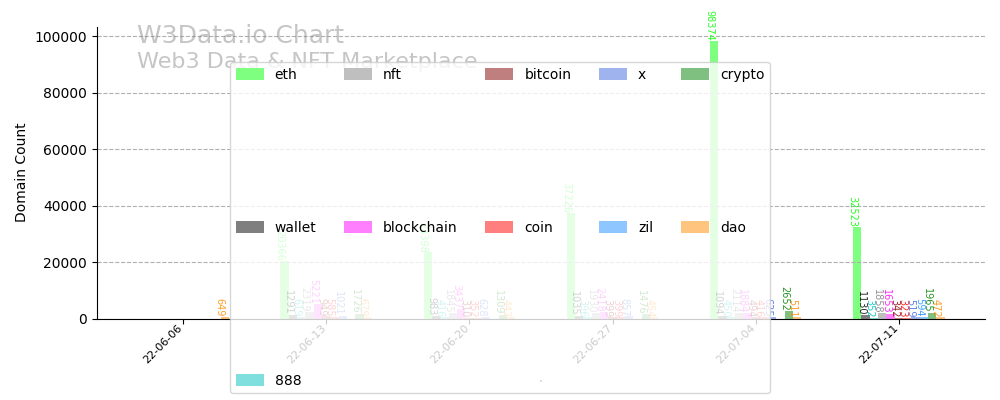The image size is (1000, 400).
Task: Click the 22-06-06 x-axis date label
Action: [x=163, y=345]
